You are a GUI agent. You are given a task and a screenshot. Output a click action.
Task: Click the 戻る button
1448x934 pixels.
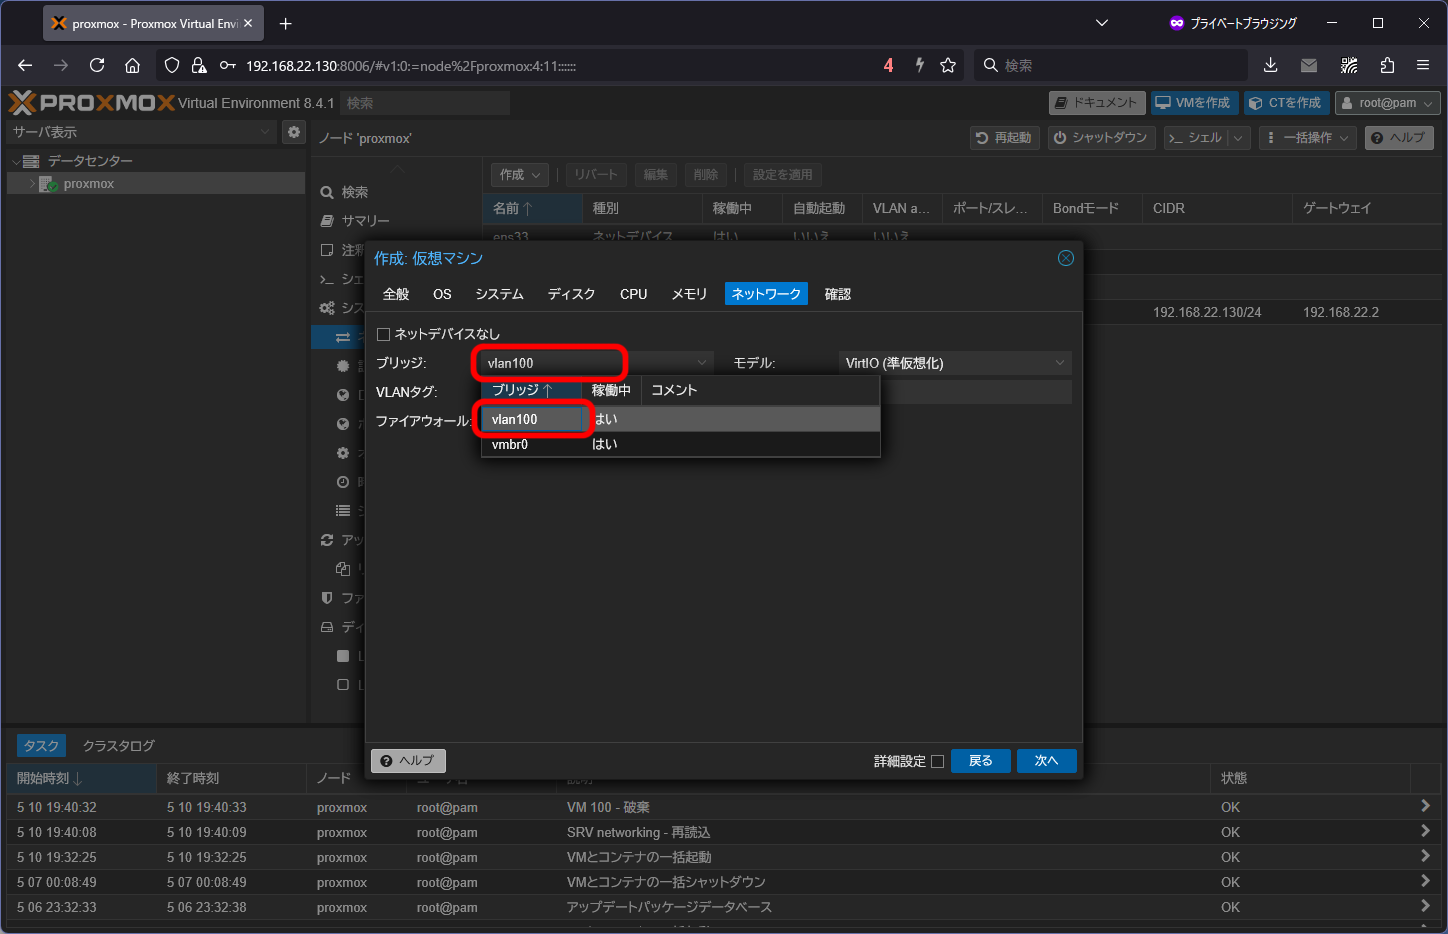click(980, 761)
